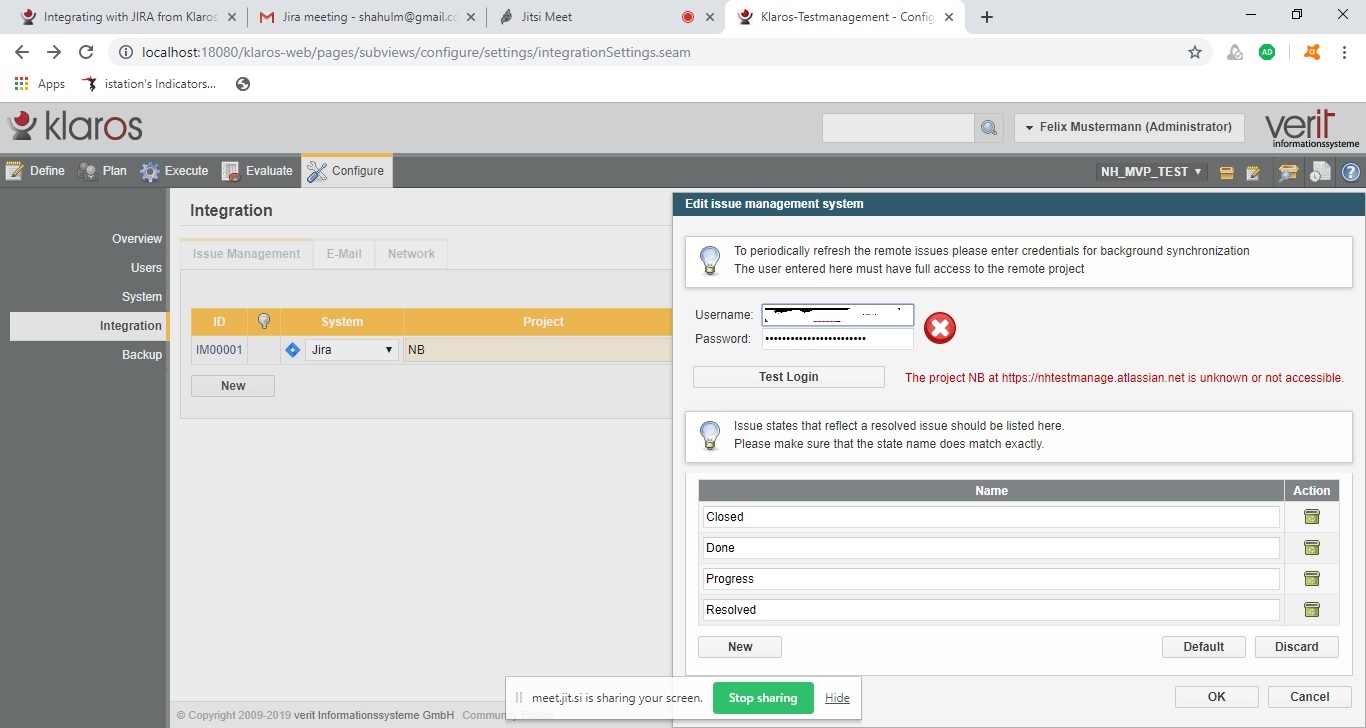Image resolution: width=1366 pixels, height=728 pixels.
Task: Switch to the E-Mail tab
Action: (343, 254)
